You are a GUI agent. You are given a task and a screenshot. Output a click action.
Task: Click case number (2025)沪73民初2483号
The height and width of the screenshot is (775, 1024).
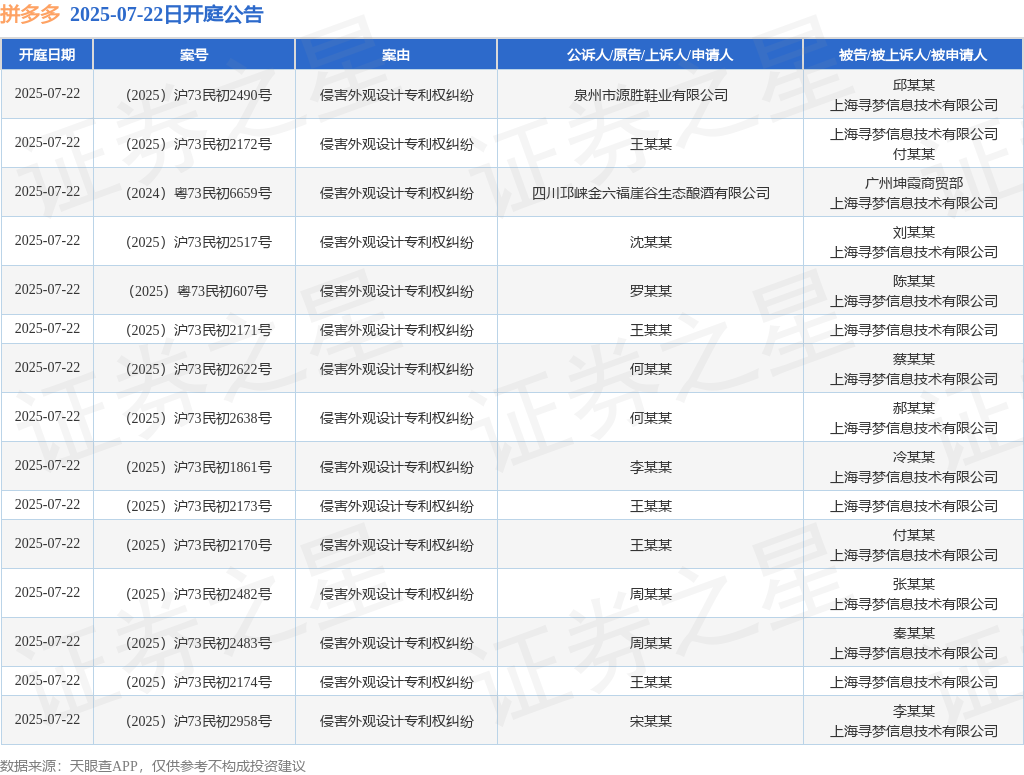pyautogui.click(x=199, y=644)
